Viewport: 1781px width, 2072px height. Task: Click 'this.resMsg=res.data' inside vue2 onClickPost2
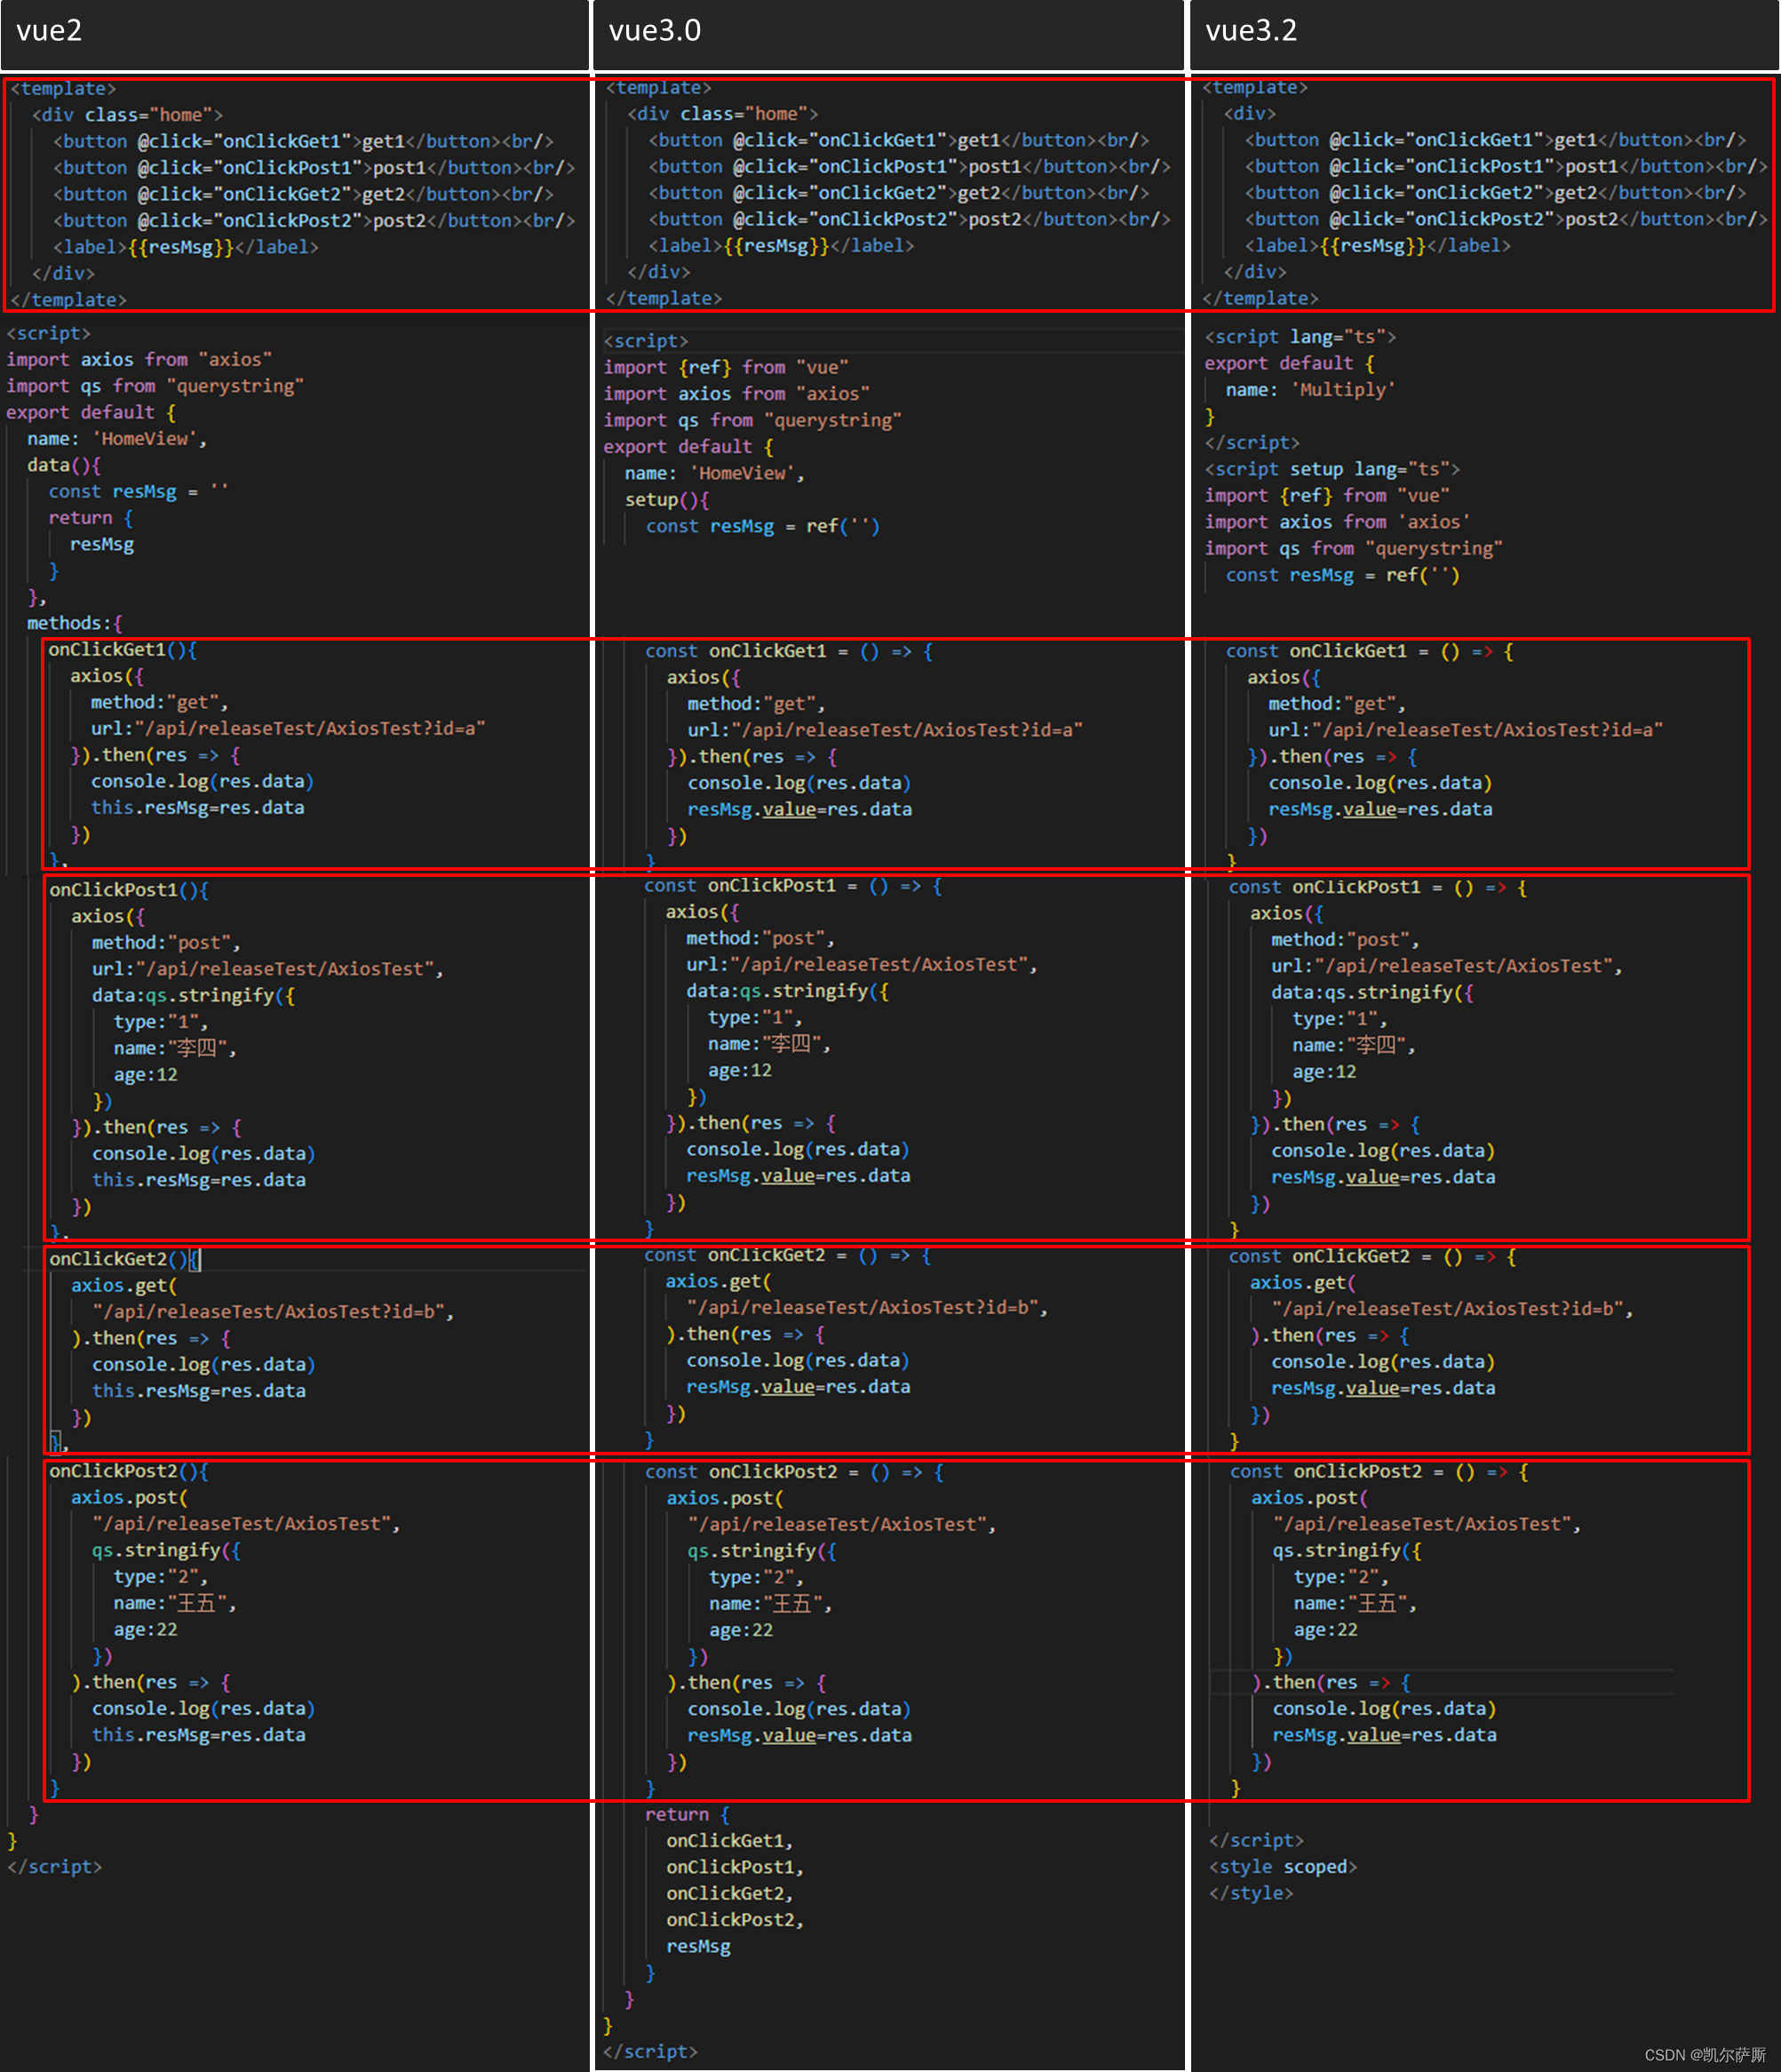pyautogui.click(x=199, y=1735)
